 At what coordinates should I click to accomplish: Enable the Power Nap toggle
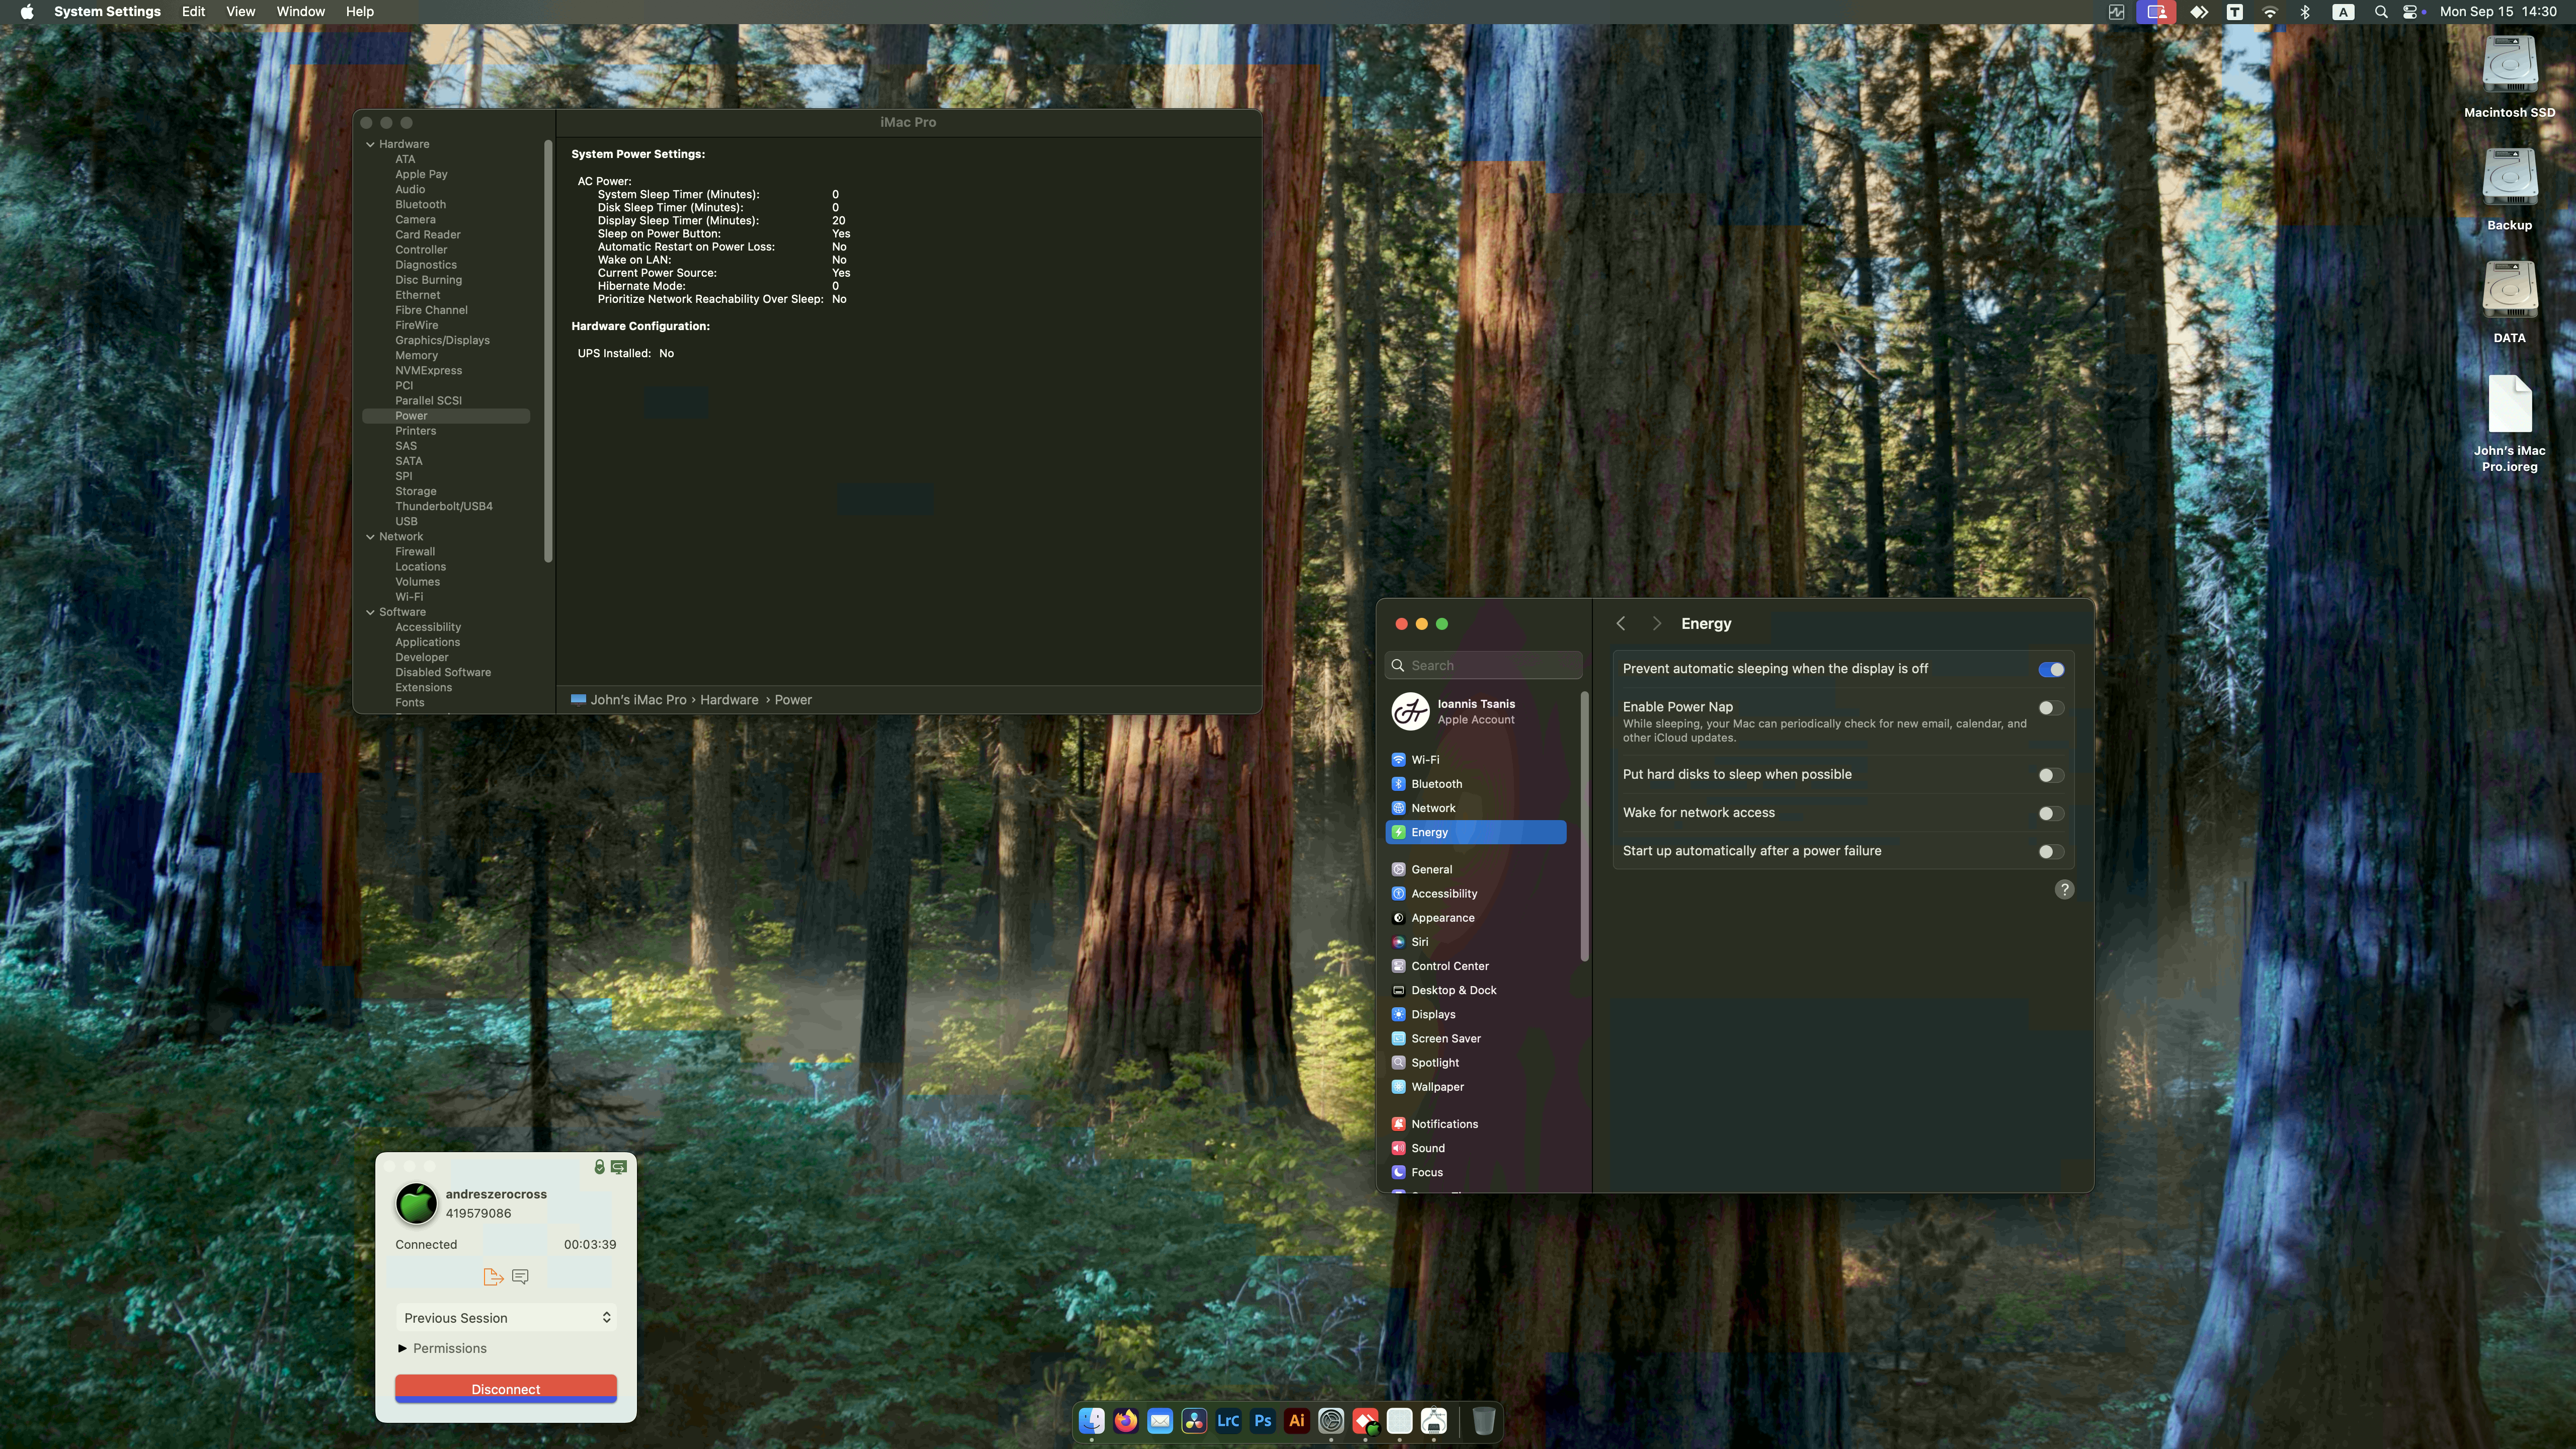point(2050,707)
